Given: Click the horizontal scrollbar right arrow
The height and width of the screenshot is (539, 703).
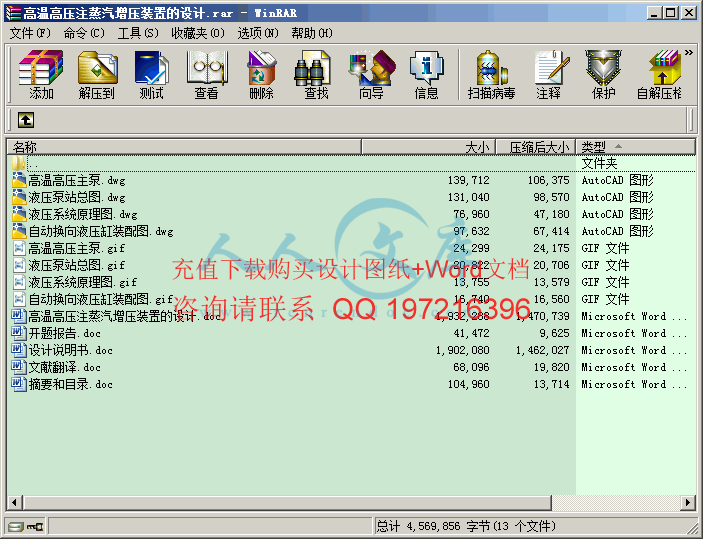Looking at the screenshot, I should 687,502.
